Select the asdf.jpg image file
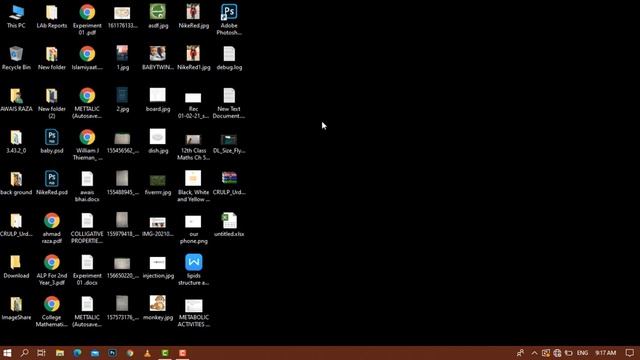The height and width of the screenshot is (360, 640). (x=158, y=16)
